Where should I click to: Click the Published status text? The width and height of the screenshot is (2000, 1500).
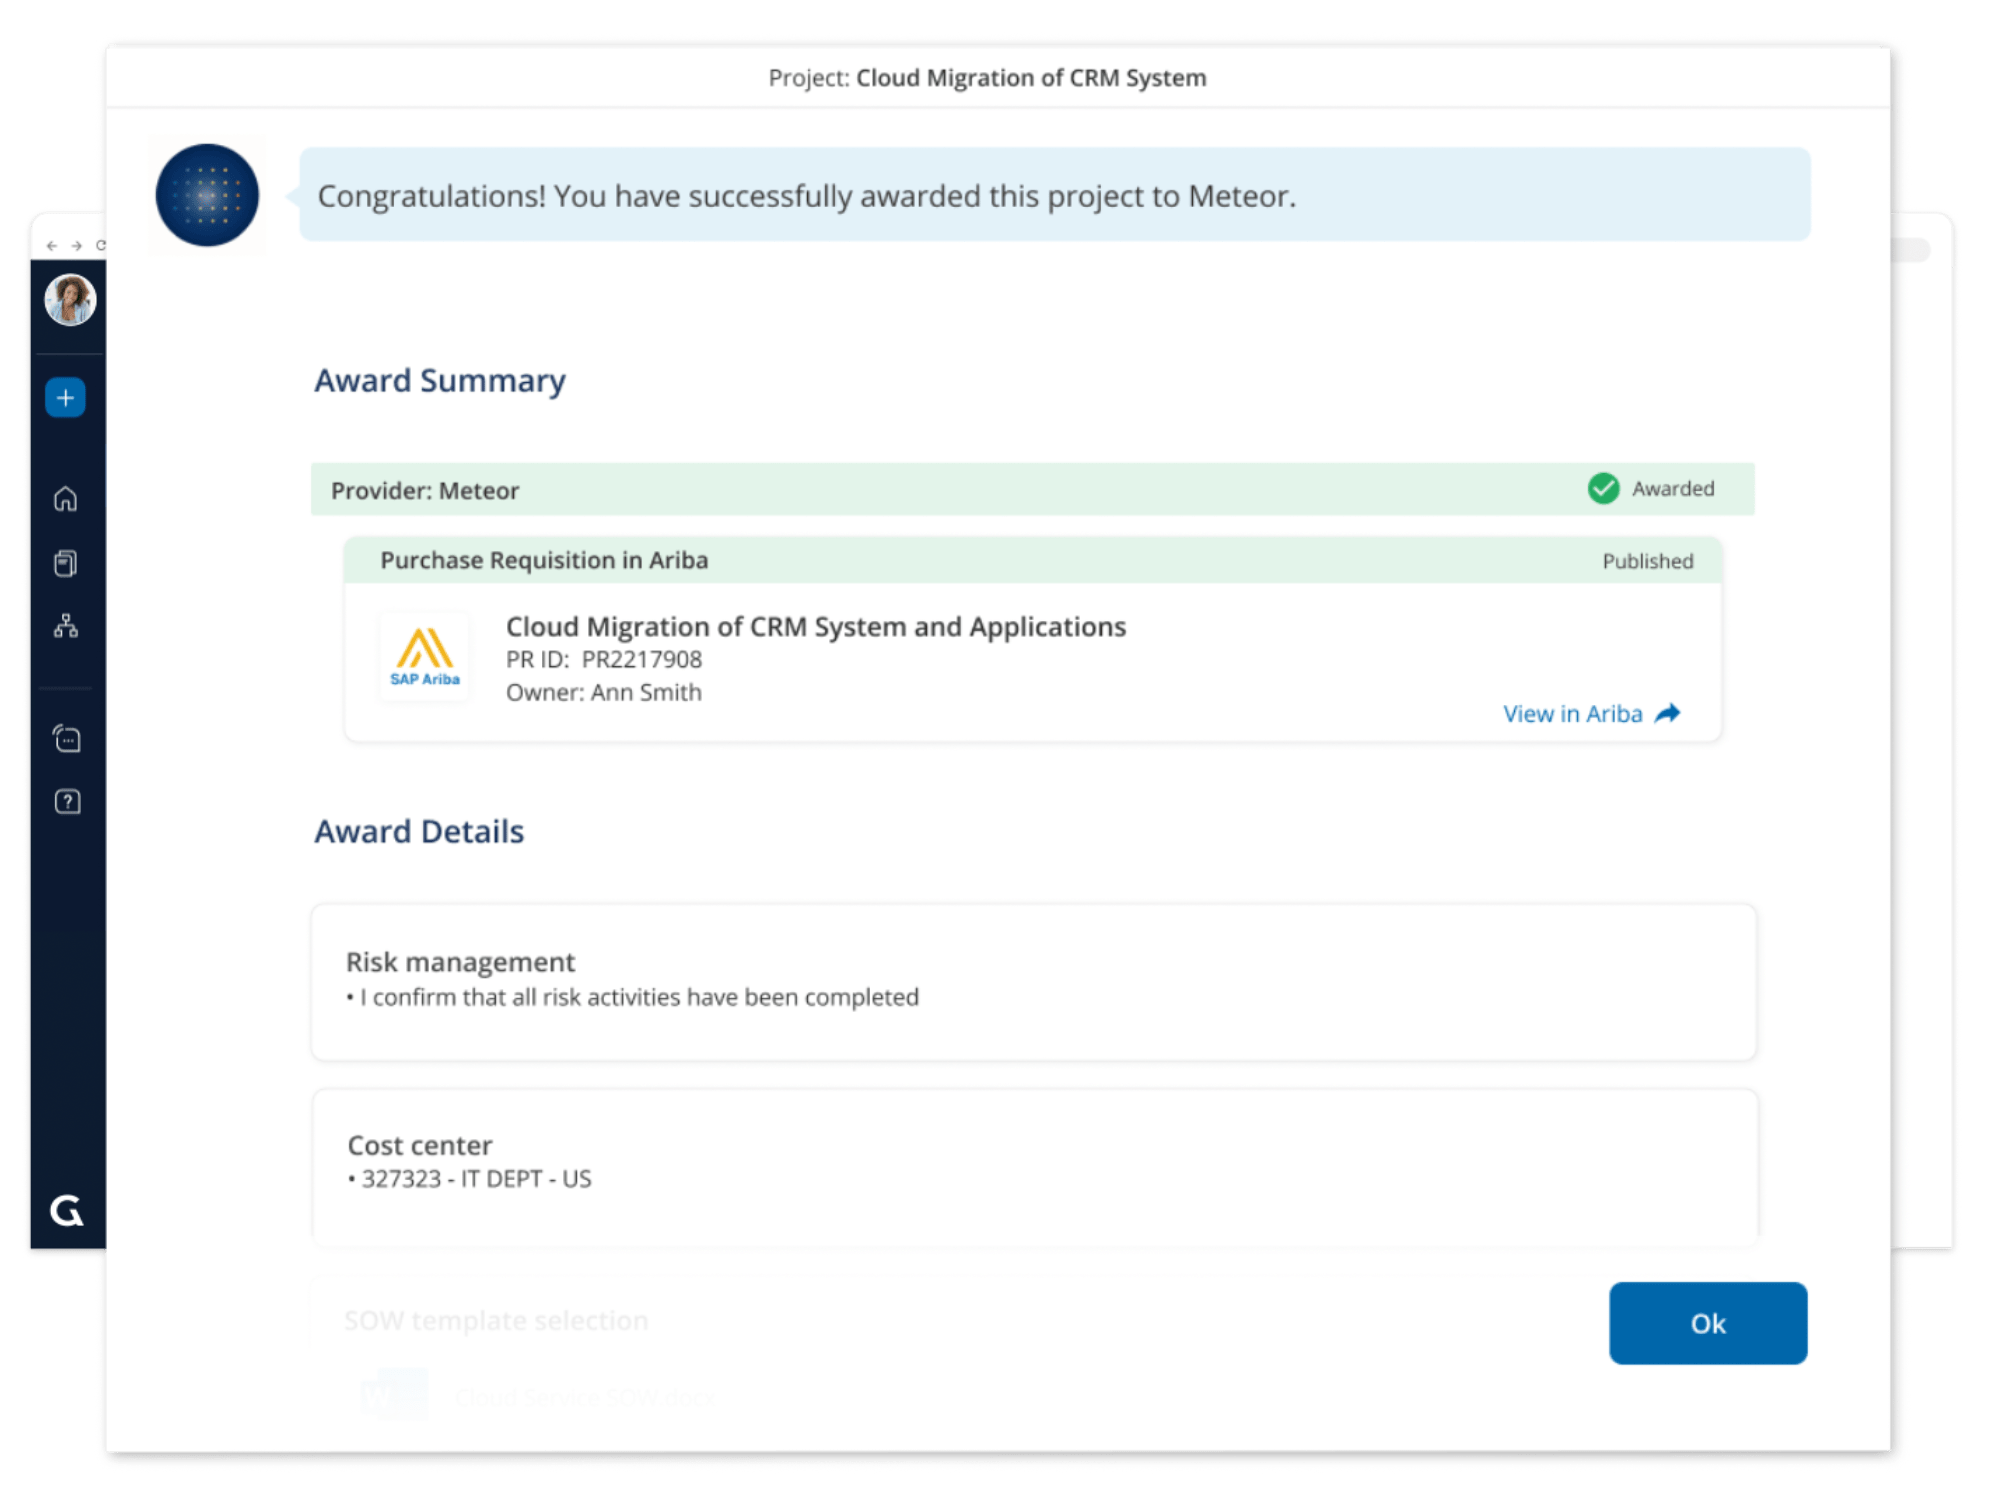tap(1648, 561)
